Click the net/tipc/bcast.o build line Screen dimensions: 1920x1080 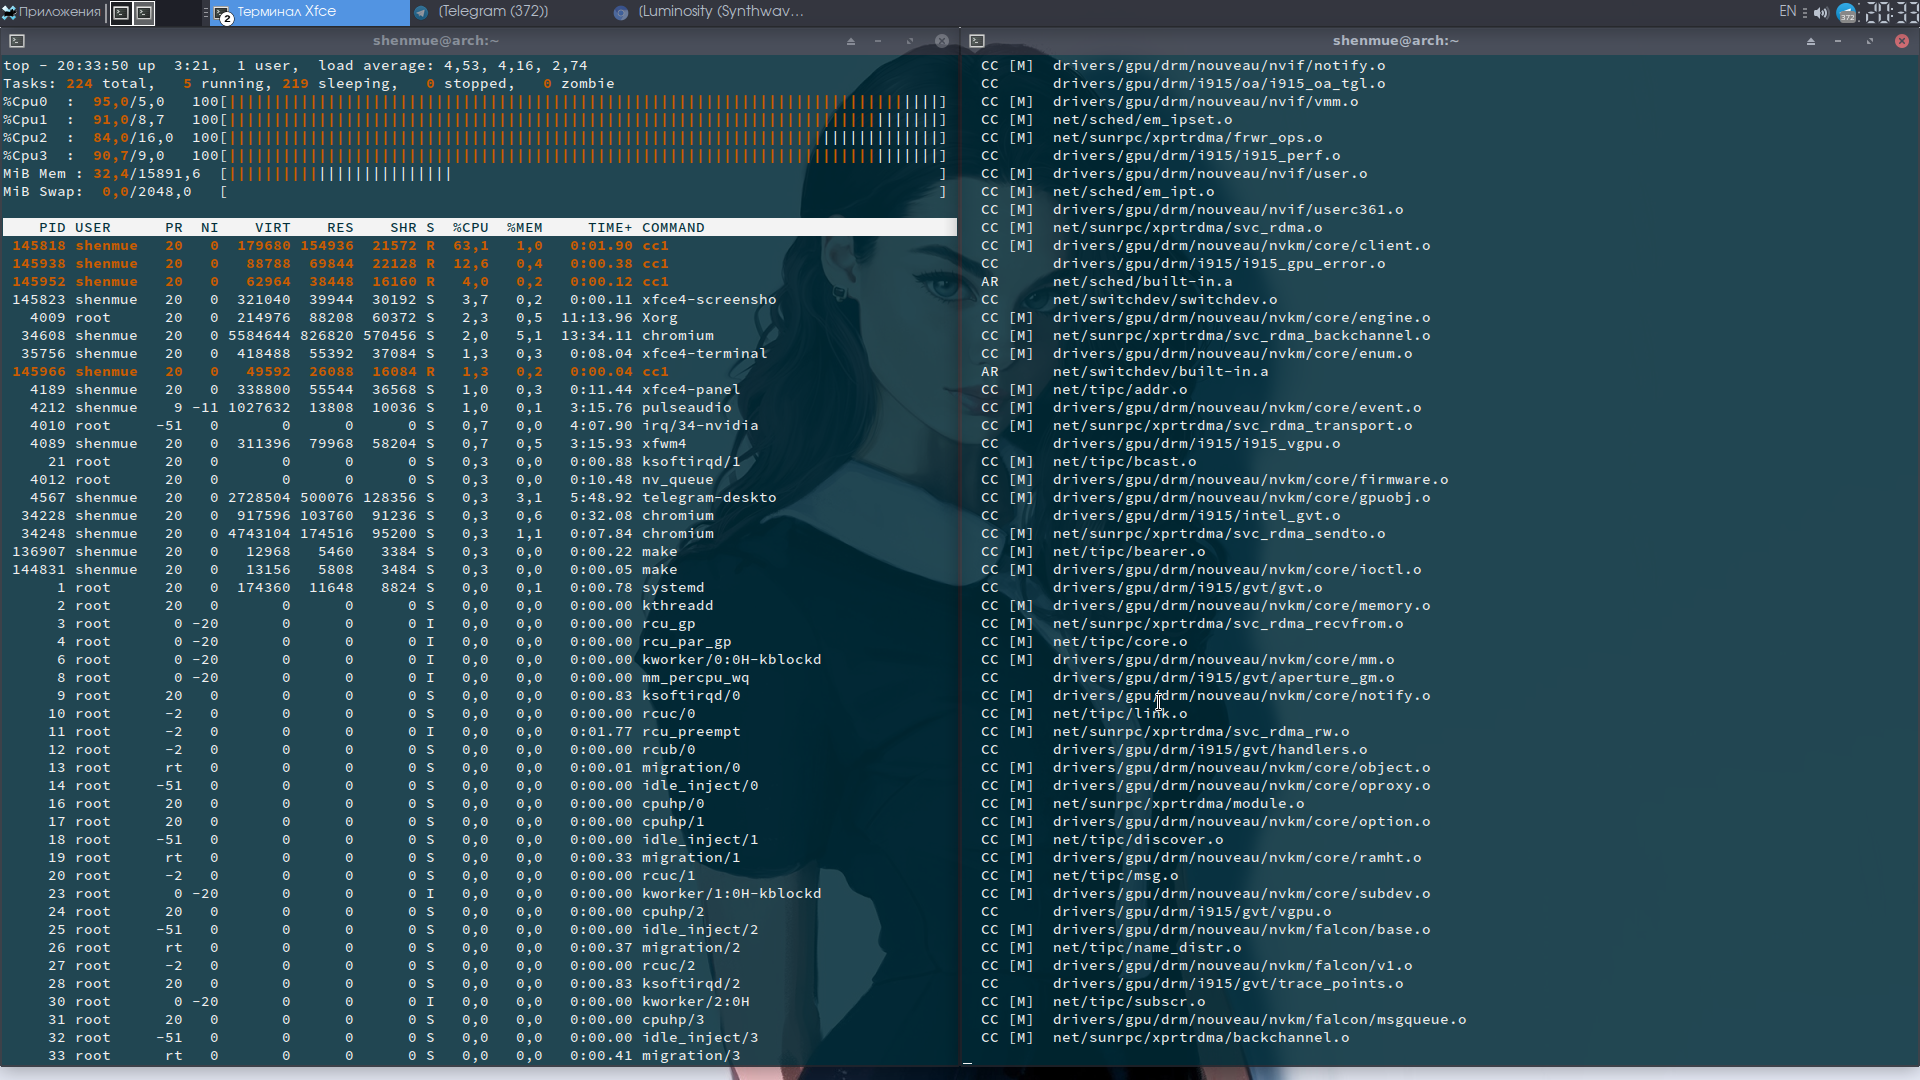point(1088,462)
